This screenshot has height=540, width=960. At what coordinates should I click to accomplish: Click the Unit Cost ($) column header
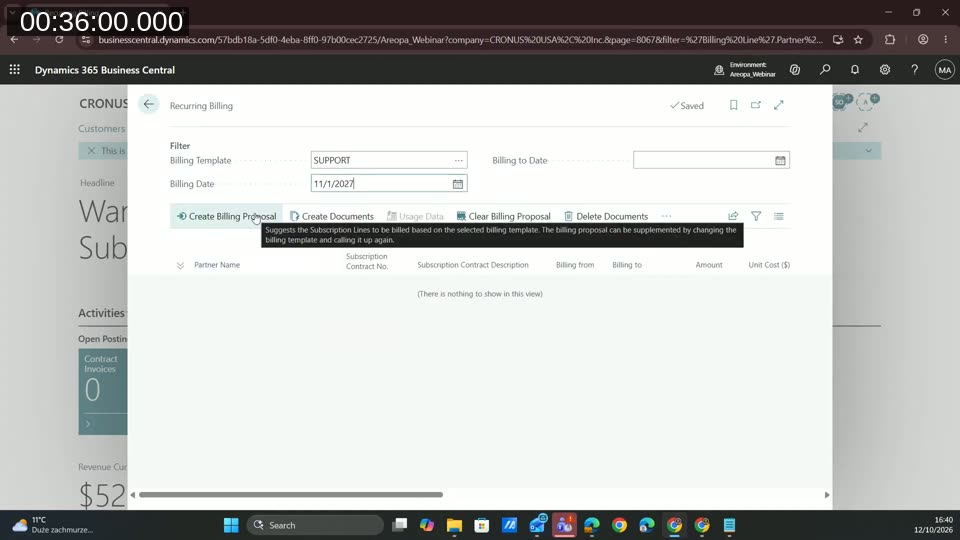[769, 265]
